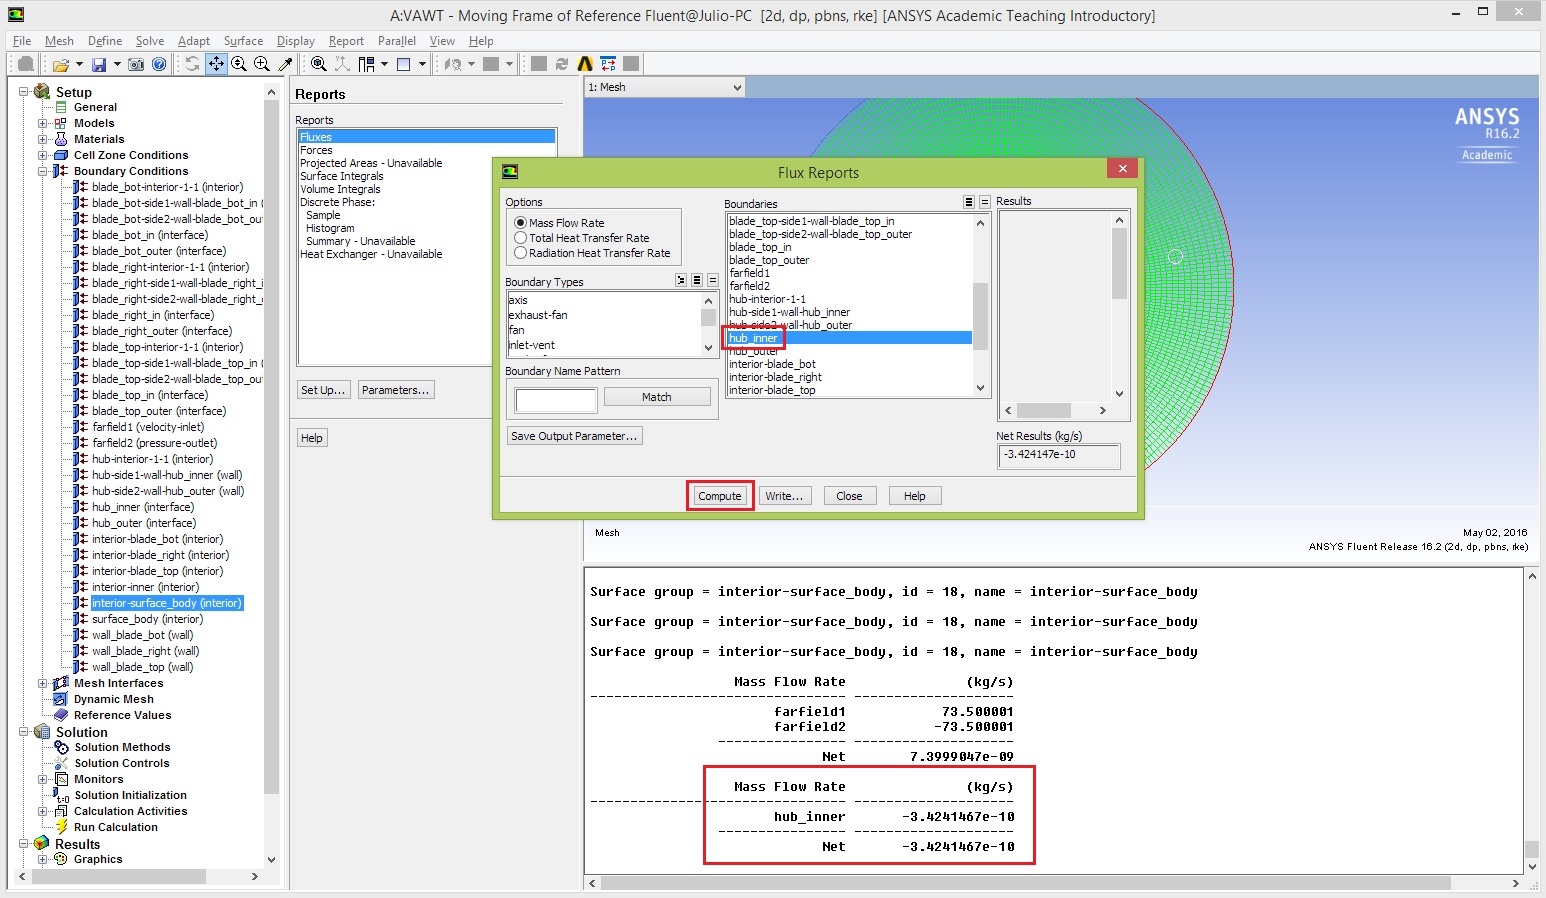Click the Close button in Flux Reports

pyautogui.click(x=849, y=496)
